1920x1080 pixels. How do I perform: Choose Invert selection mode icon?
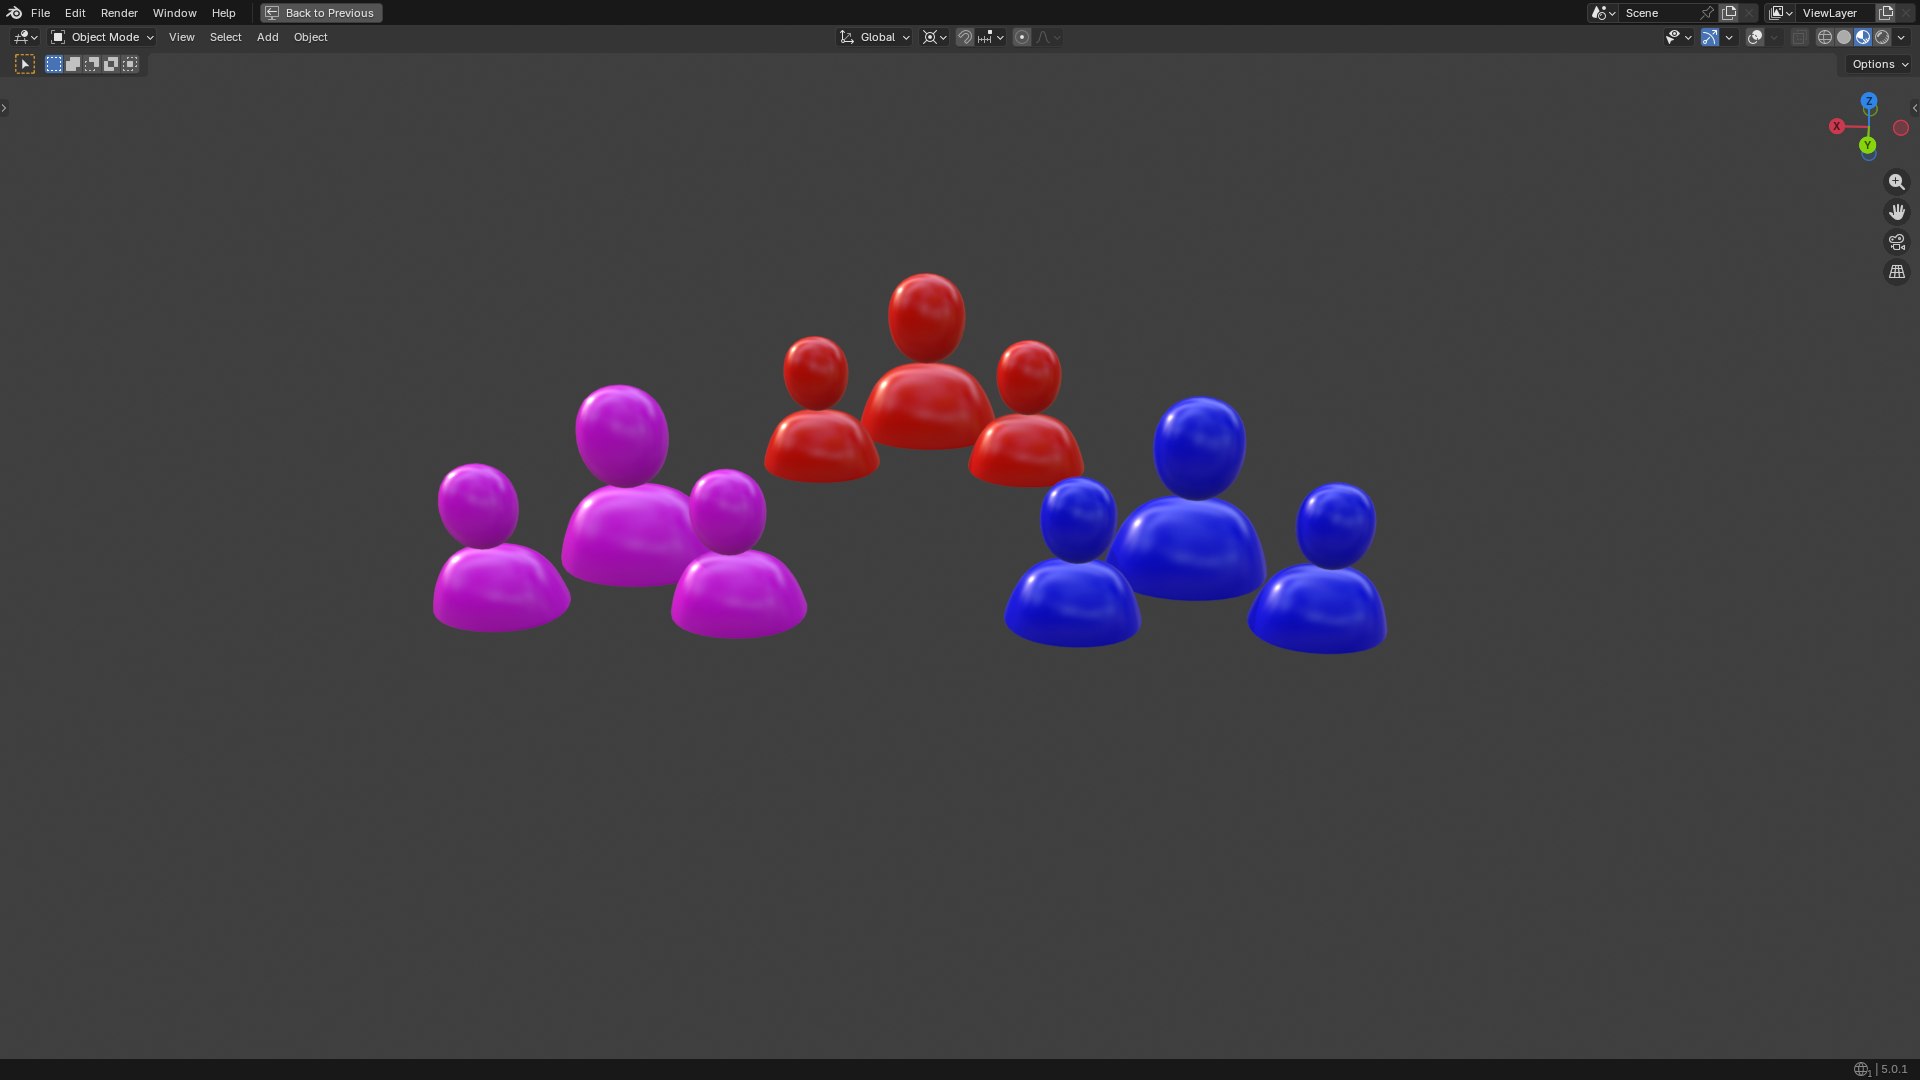(x=111, y=64)
